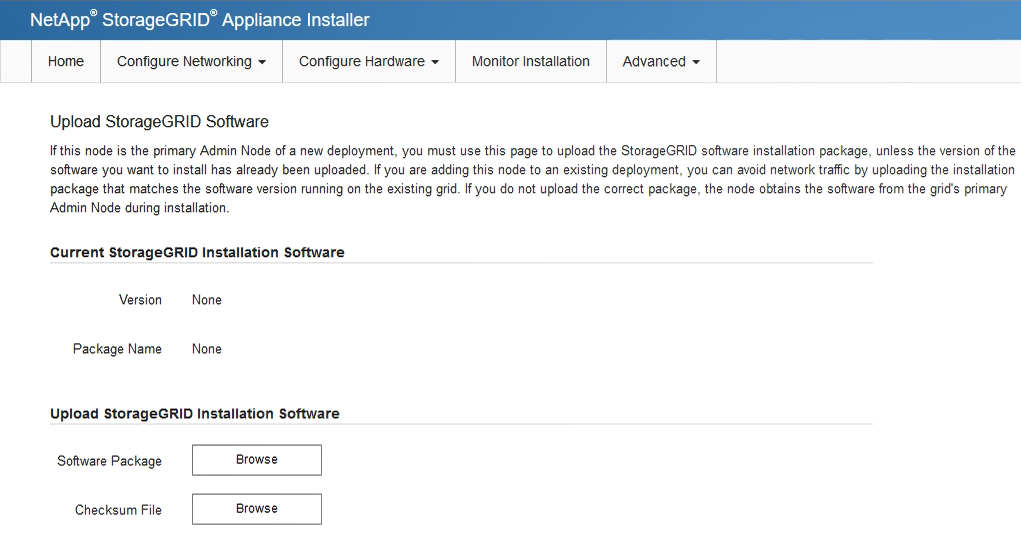Click the NetApp StorageGRID Appliance Installer title
1021x539 pixels.
pos(199,20)
